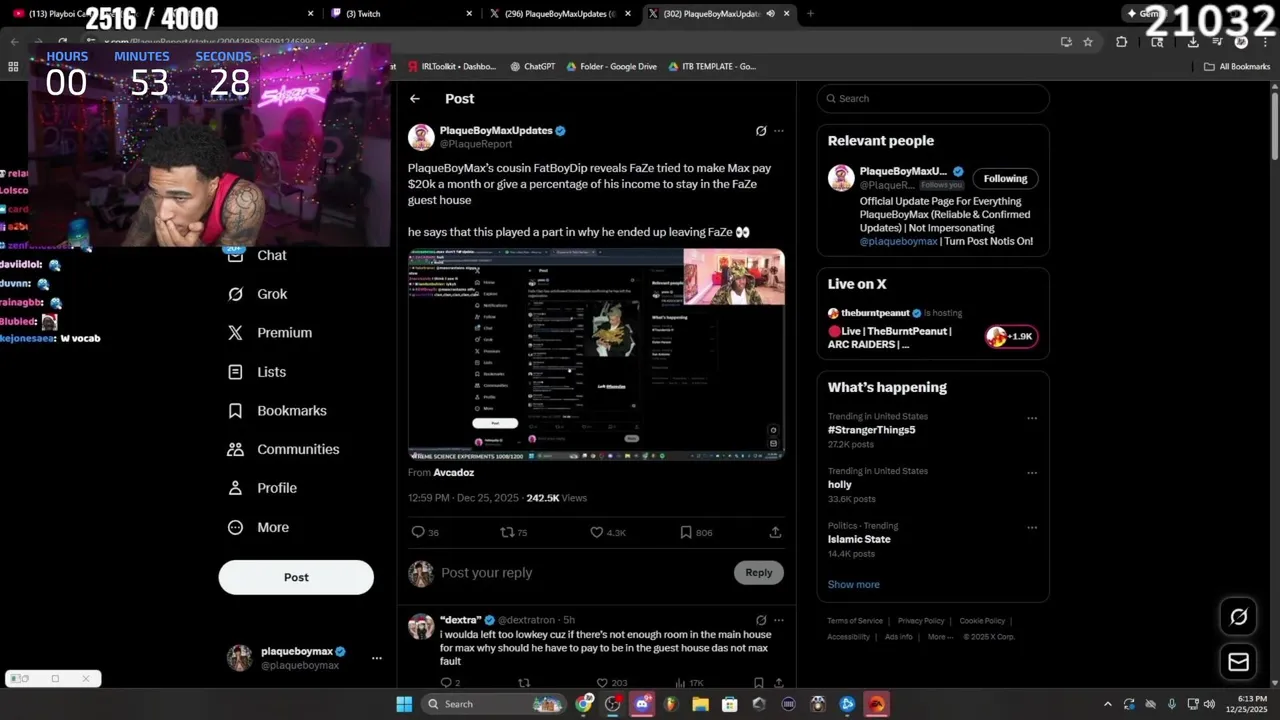Open three-dot menu on dextra's reply
Viewport: 1280px width, 720px height.
point(779,620)
